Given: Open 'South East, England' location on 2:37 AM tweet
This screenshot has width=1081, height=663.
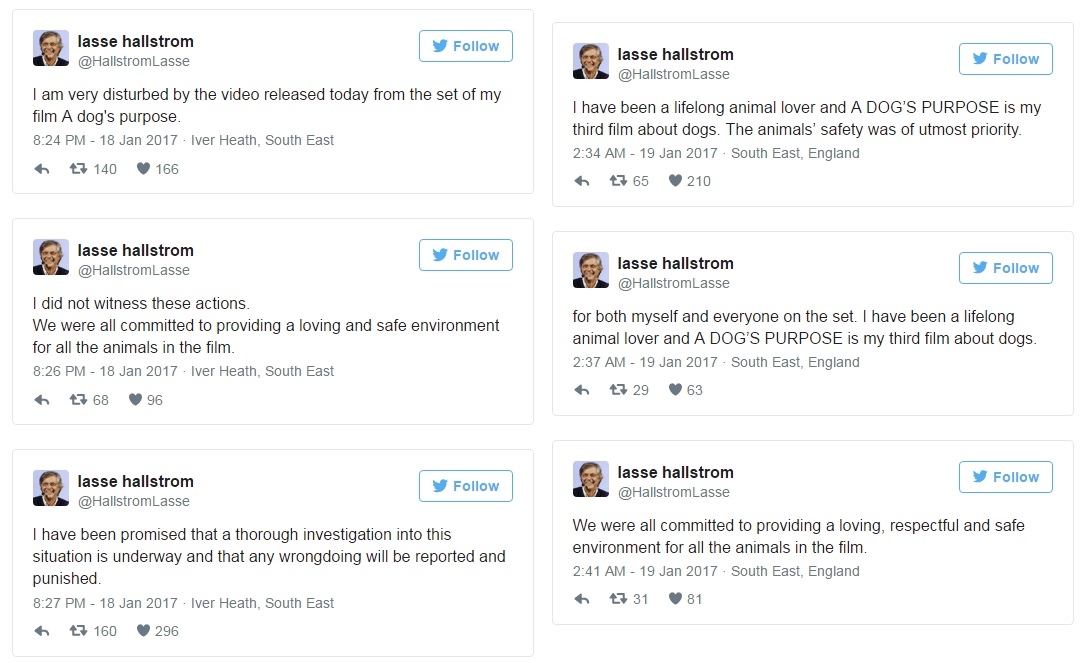Looking at the screenshot, I should point(795,362).
